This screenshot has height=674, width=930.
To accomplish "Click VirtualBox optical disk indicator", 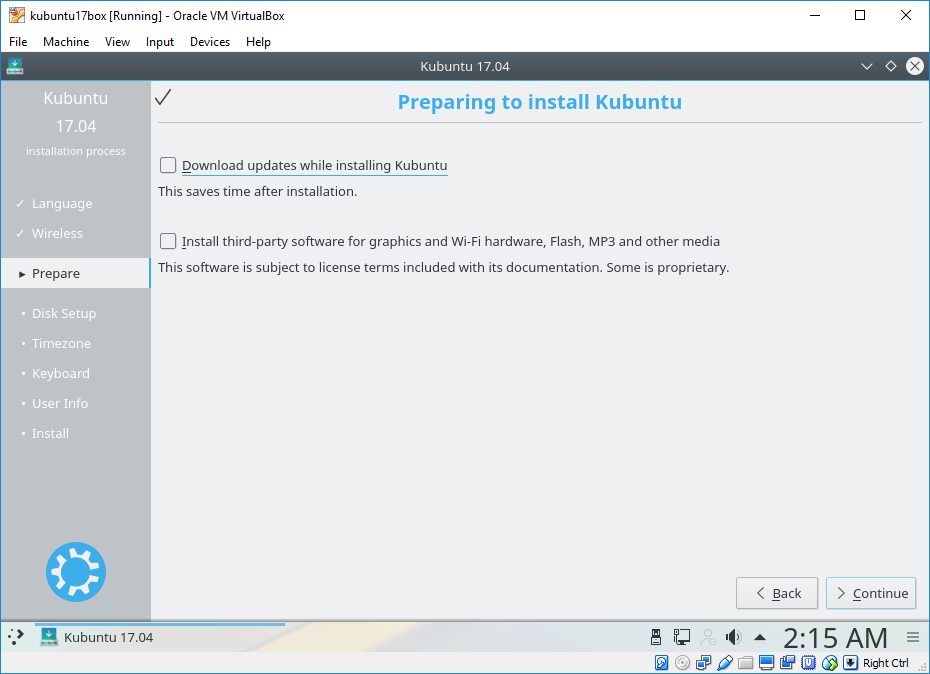I will 683,663.
